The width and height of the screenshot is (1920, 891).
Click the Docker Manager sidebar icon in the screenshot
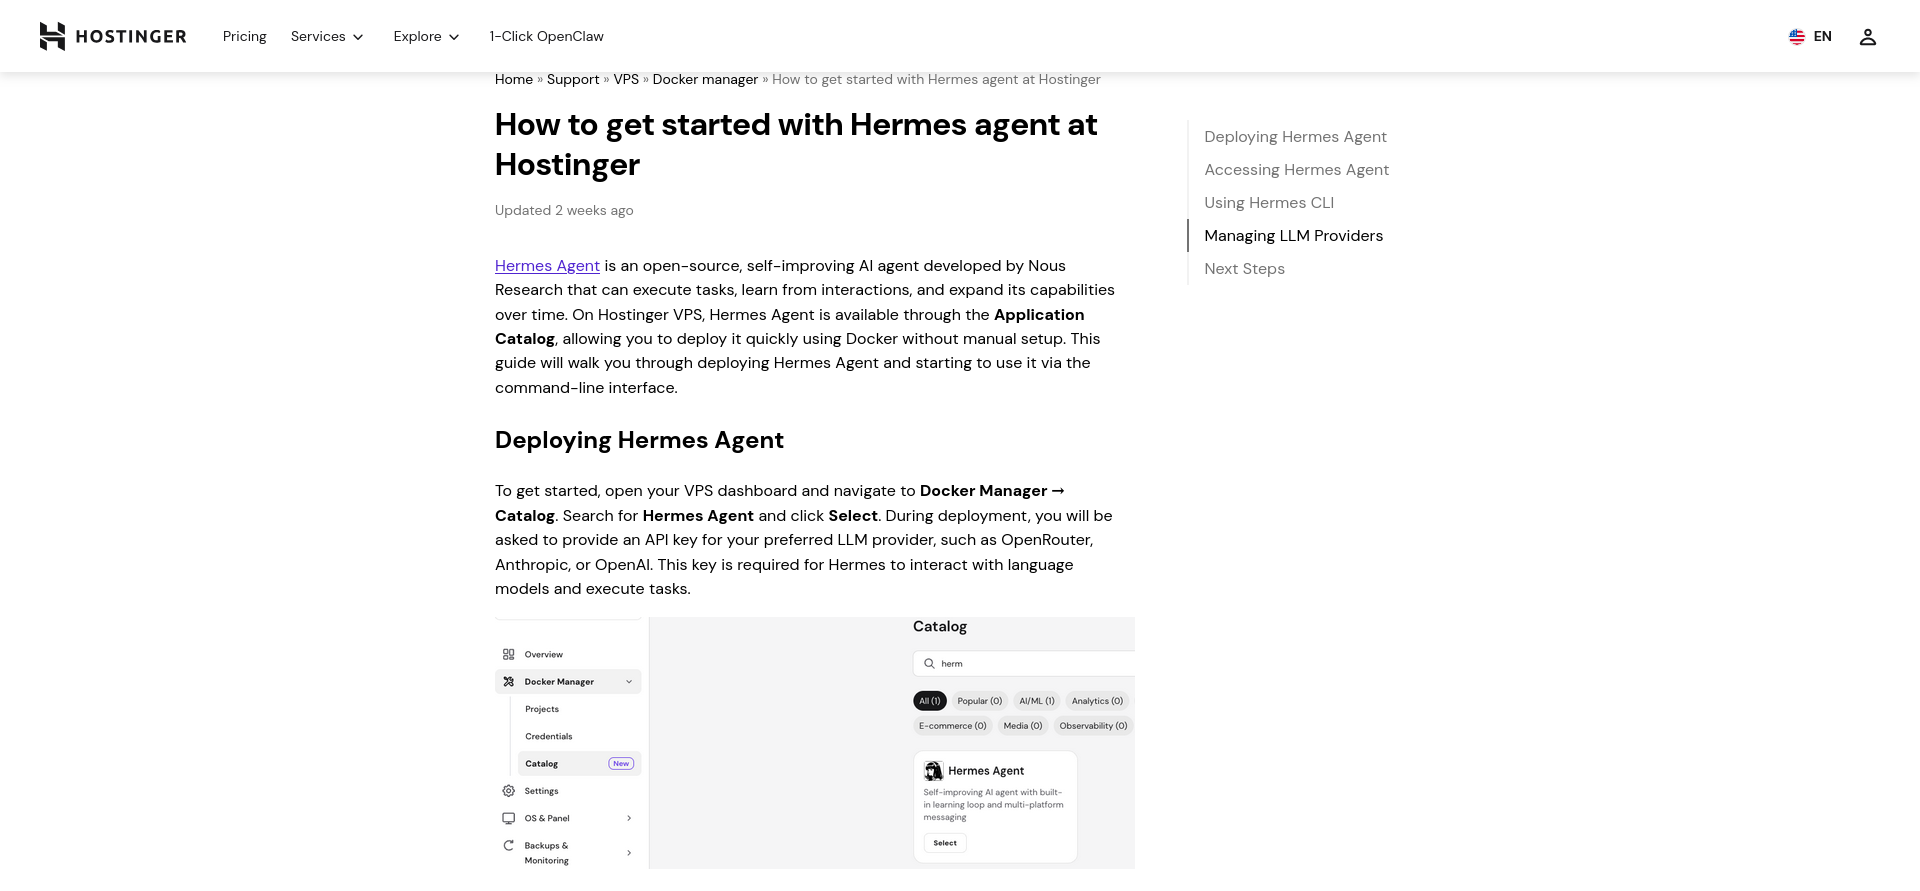[508, 682]
